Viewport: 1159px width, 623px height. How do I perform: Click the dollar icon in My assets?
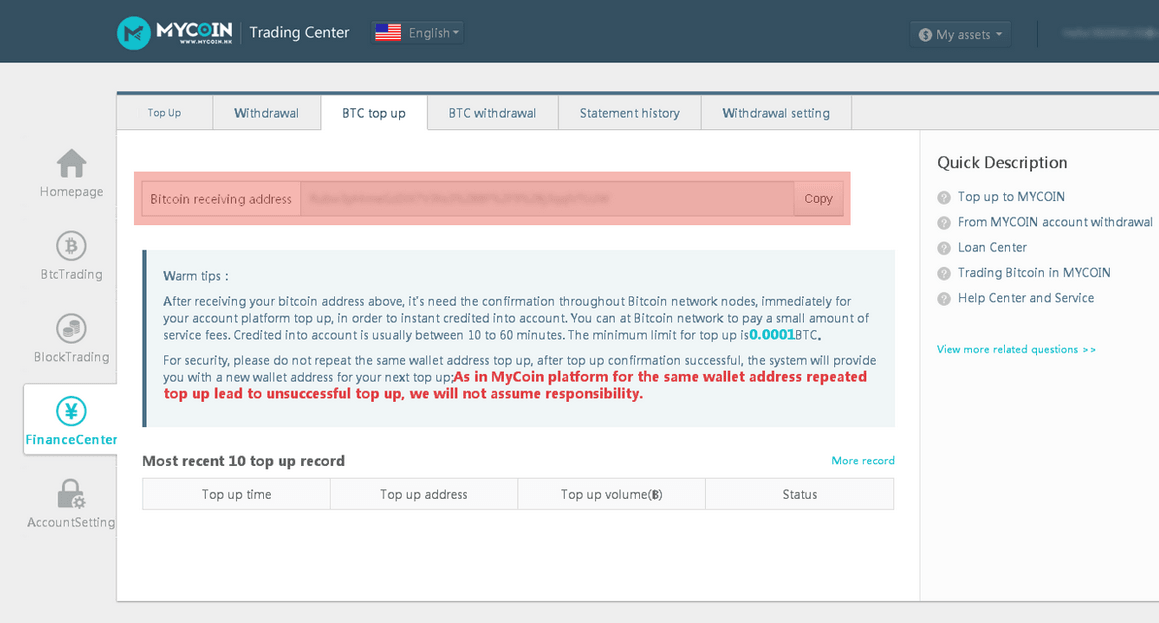click(925, 35)
